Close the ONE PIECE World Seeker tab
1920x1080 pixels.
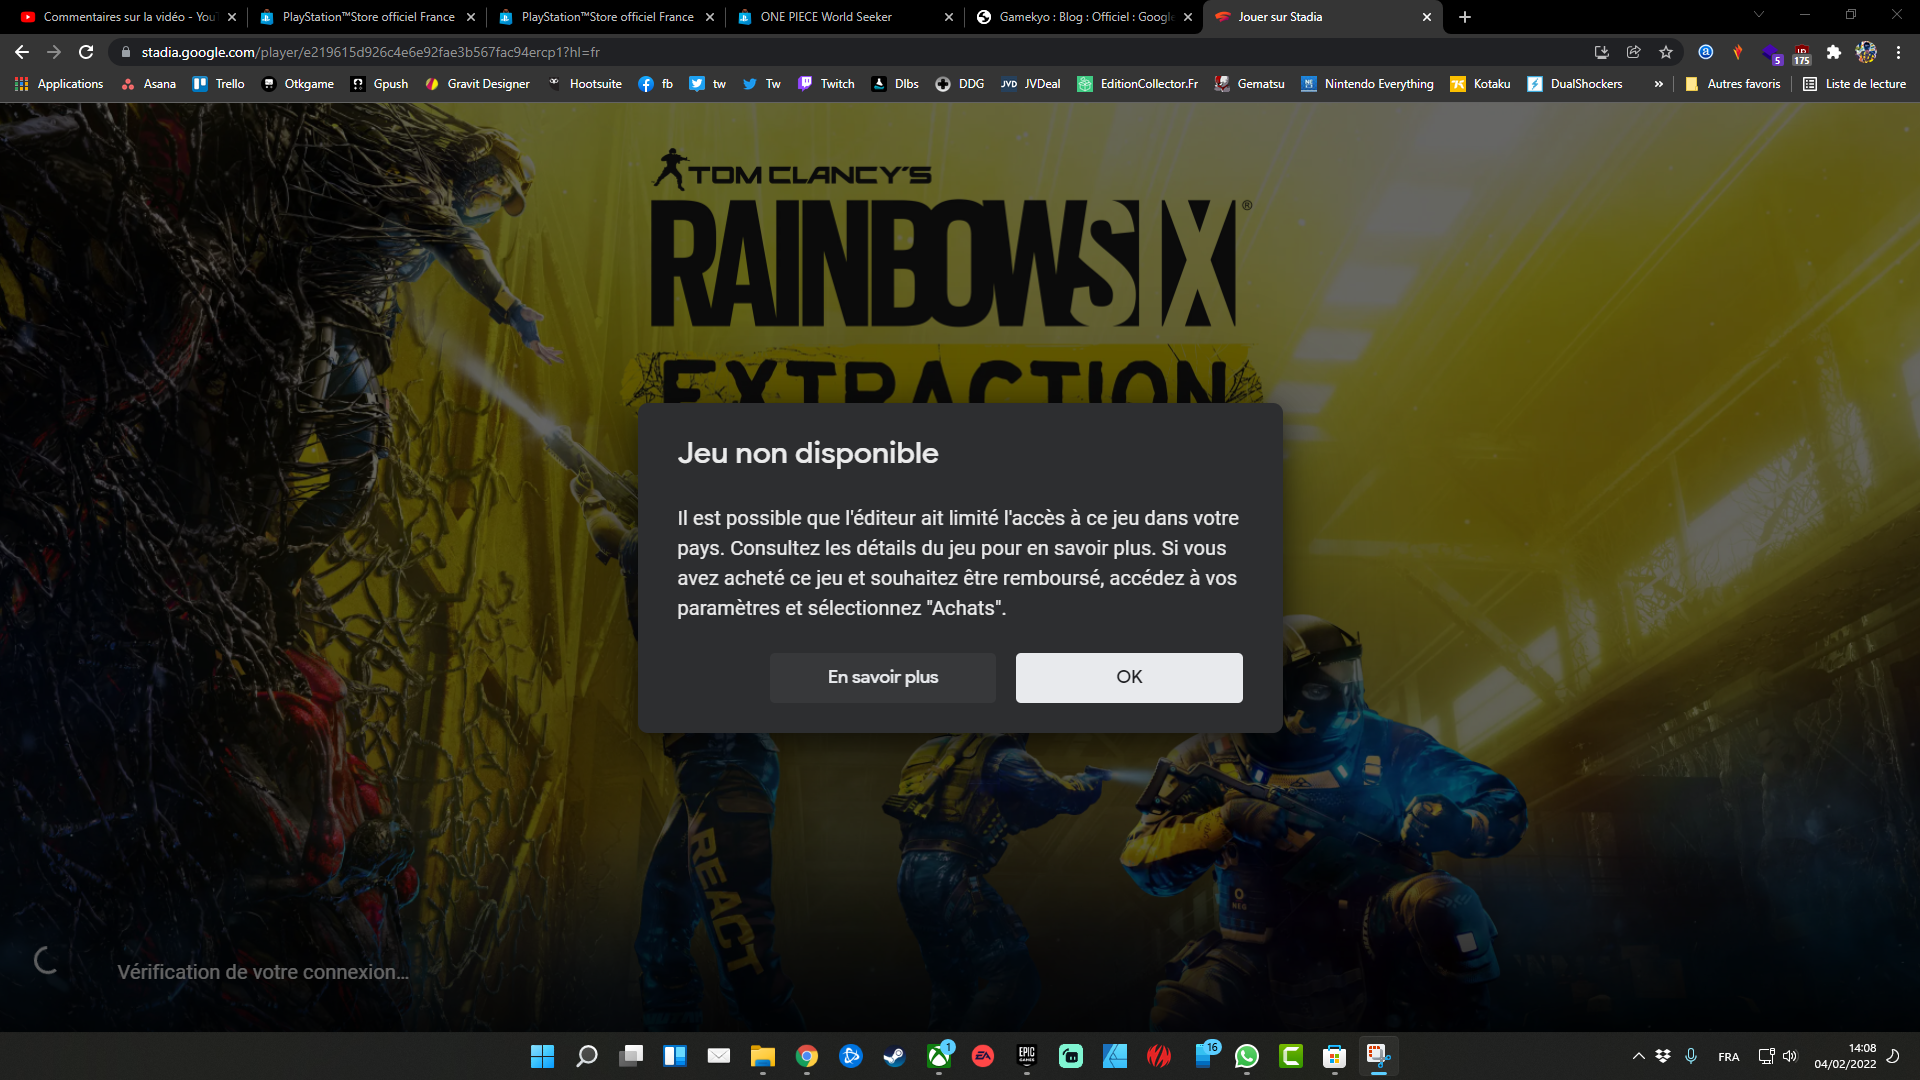(949, 17)
